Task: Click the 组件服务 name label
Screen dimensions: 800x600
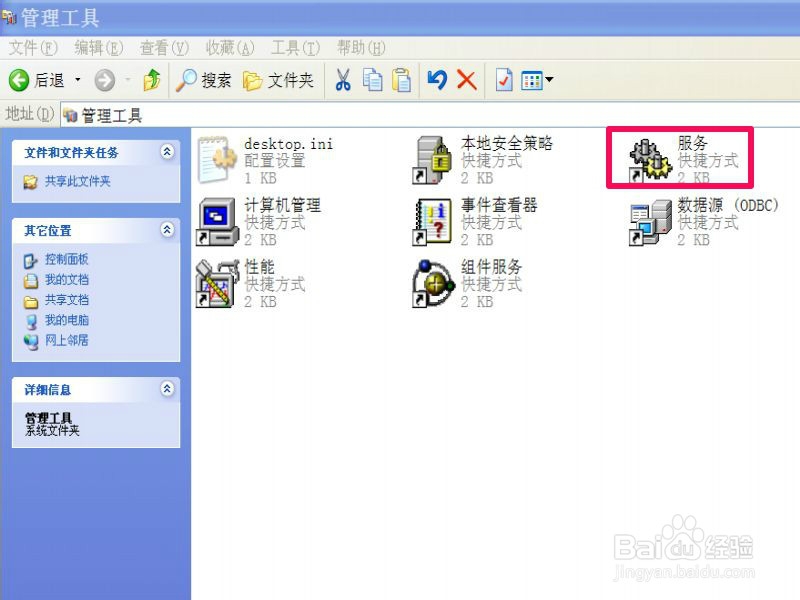Action: tap(491, 267)
